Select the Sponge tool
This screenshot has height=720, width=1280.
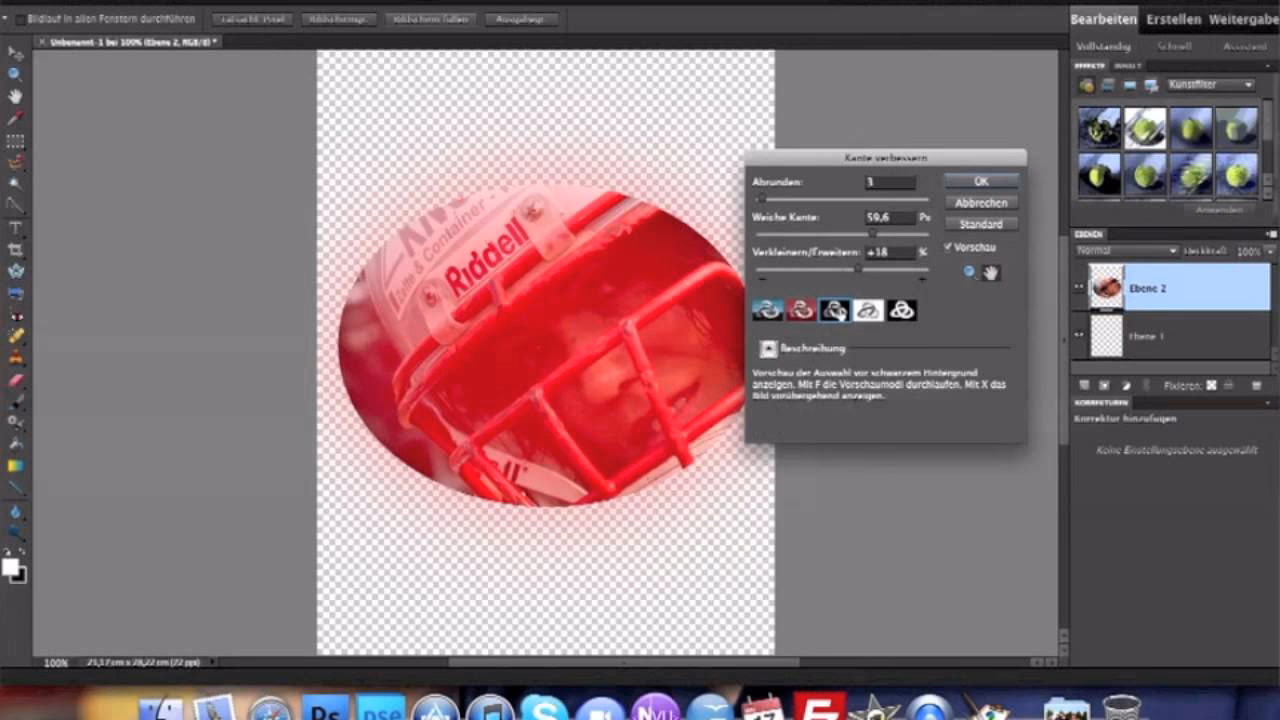15,532
